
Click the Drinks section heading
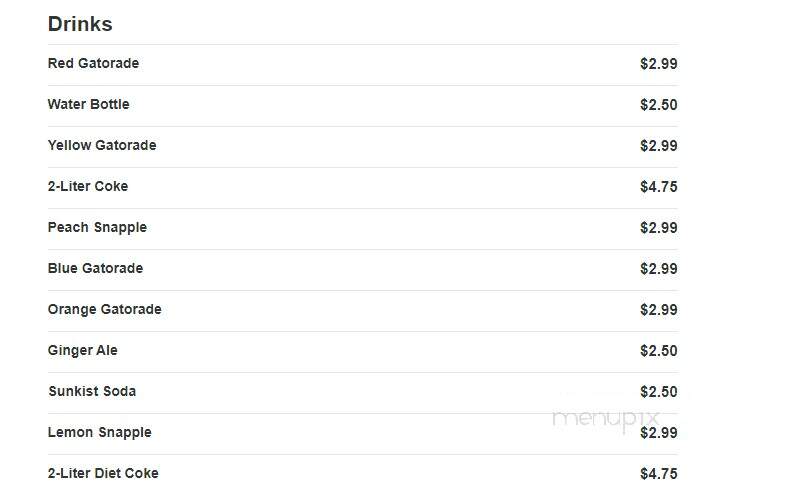click(80, 24)
